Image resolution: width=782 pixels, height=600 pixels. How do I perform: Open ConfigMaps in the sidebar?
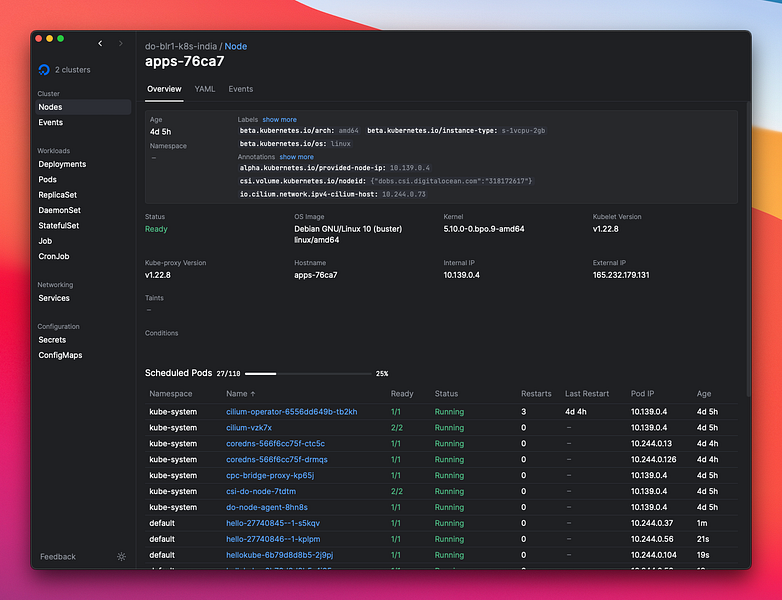coord(60,355)
